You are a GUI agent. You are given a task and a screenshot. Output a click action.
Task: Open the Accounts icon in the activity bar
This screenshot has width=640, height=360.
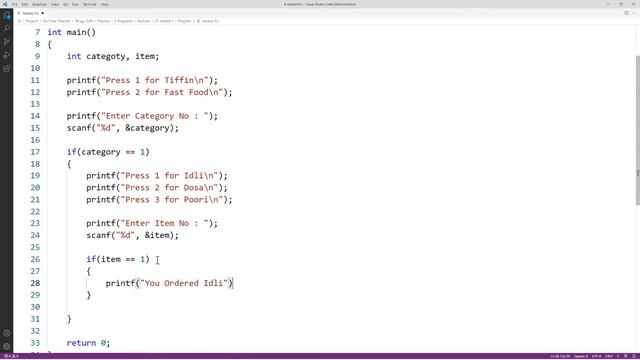[x=7, y=333]
